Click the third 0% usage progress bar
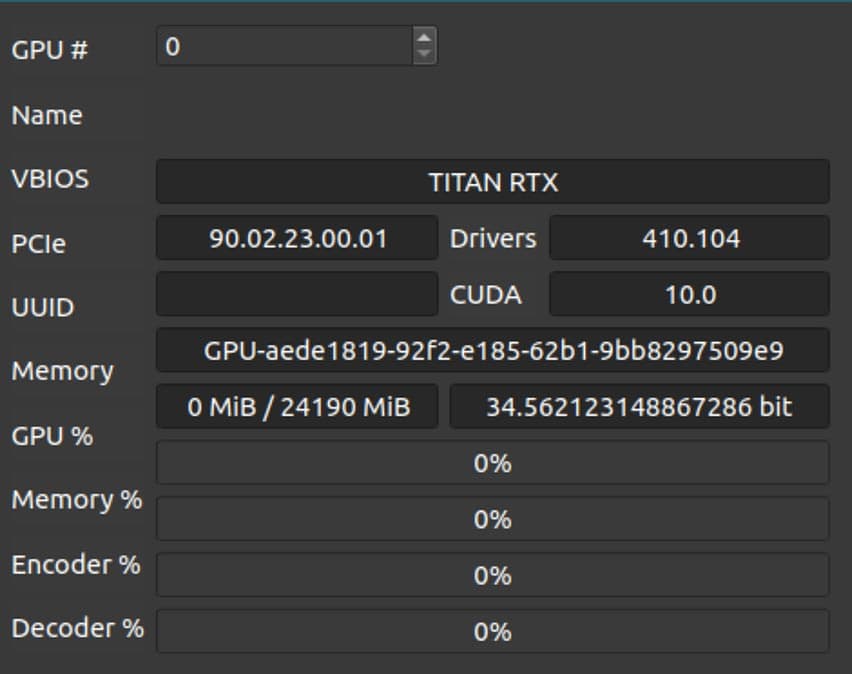This screenshot has width=852, height=674. [492, 575]
